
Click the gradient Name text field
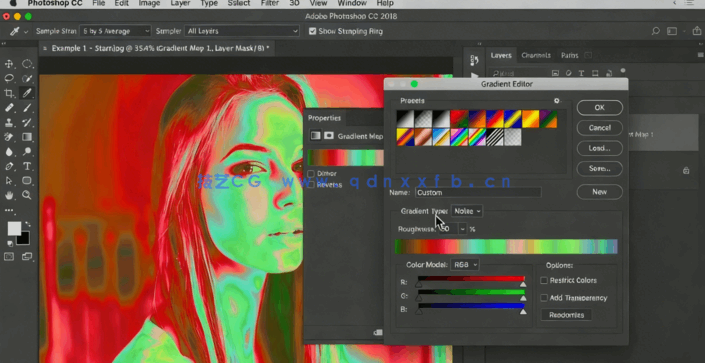pyautogui.click(x=478, y=193)
